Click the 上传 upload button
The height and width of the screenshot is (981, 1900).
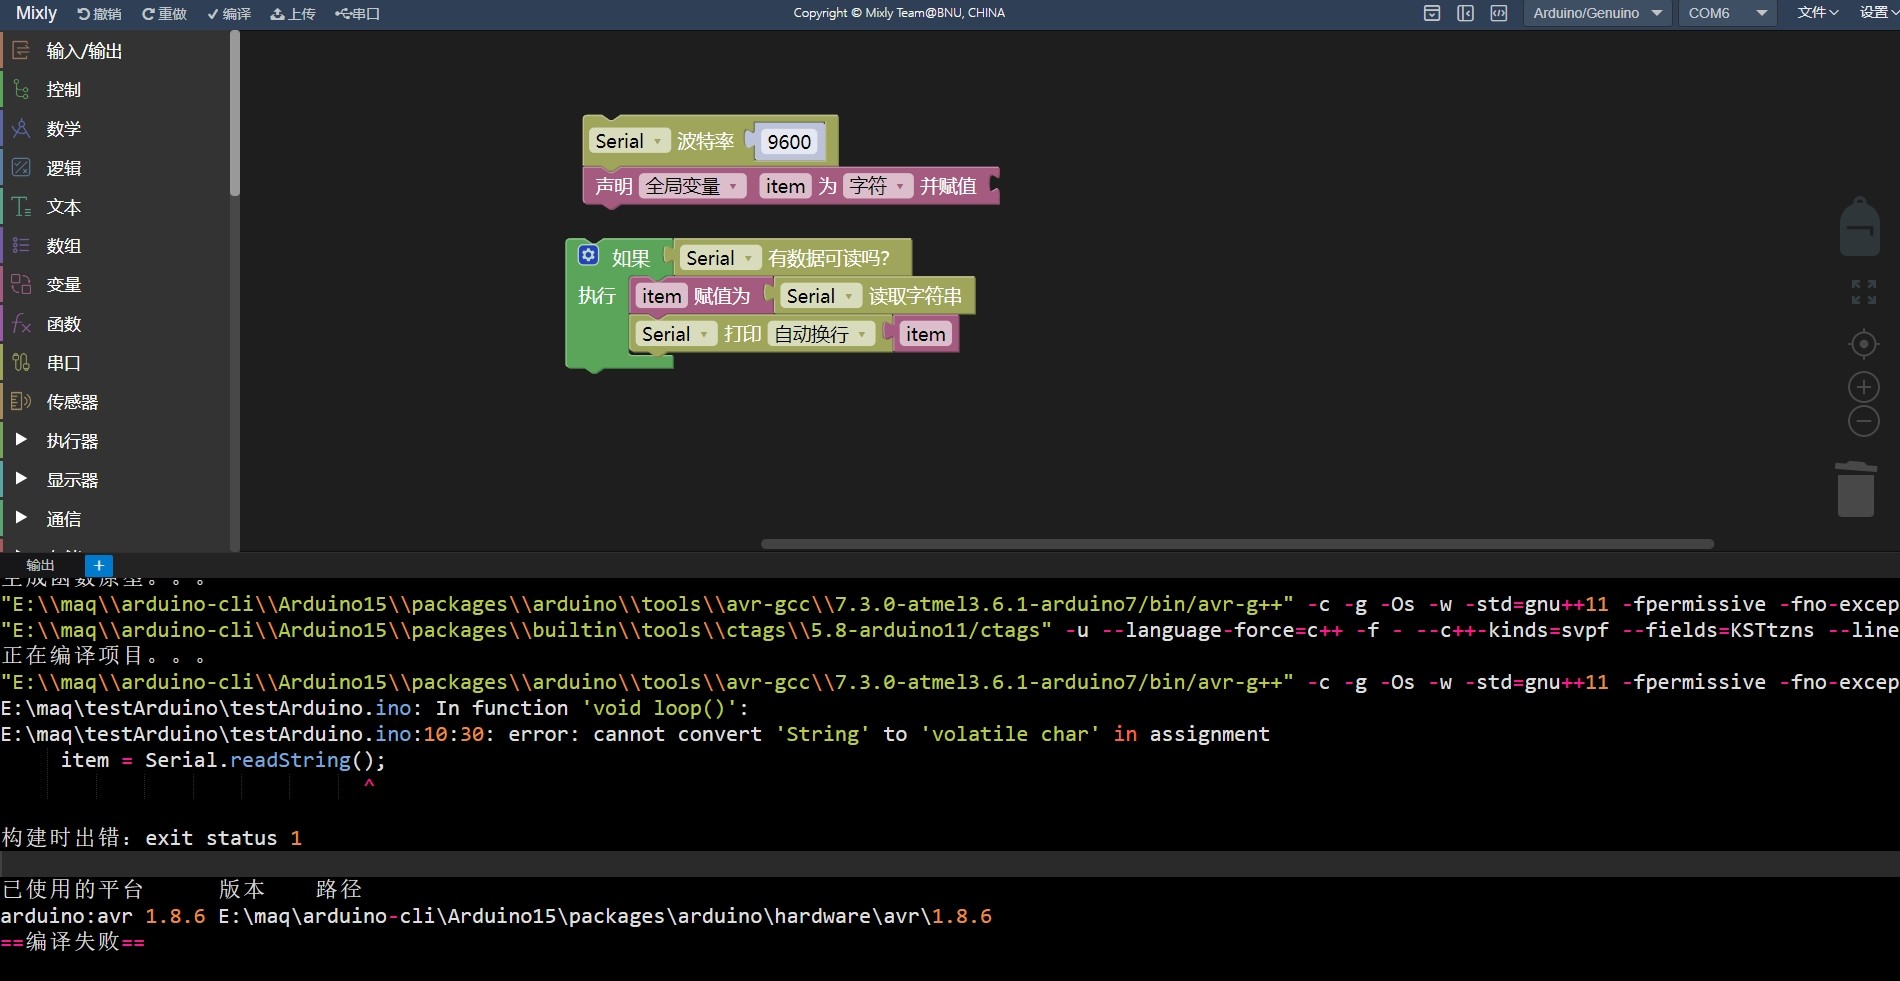pyautogui.click(x=293, y=14)
